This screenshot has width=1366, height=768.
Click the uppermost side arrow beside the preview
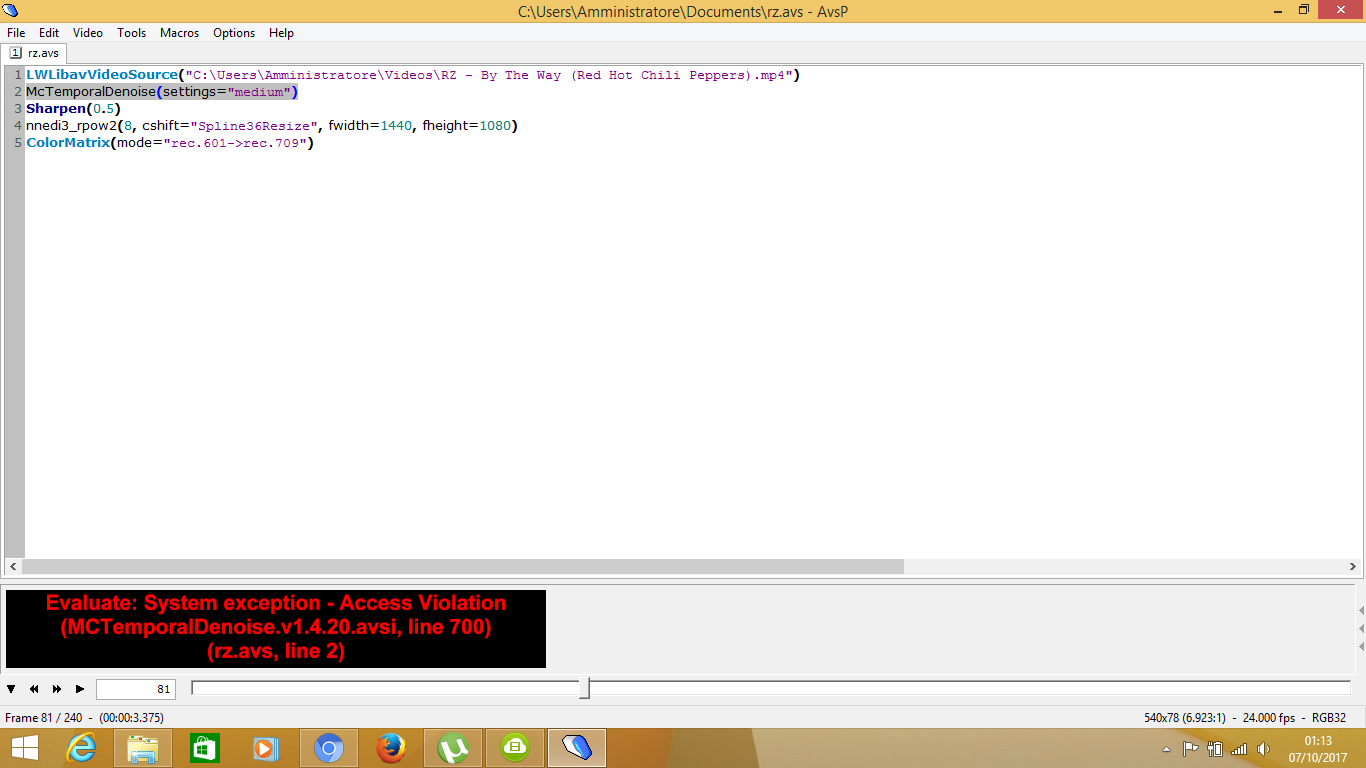[x=1361, y=610]
